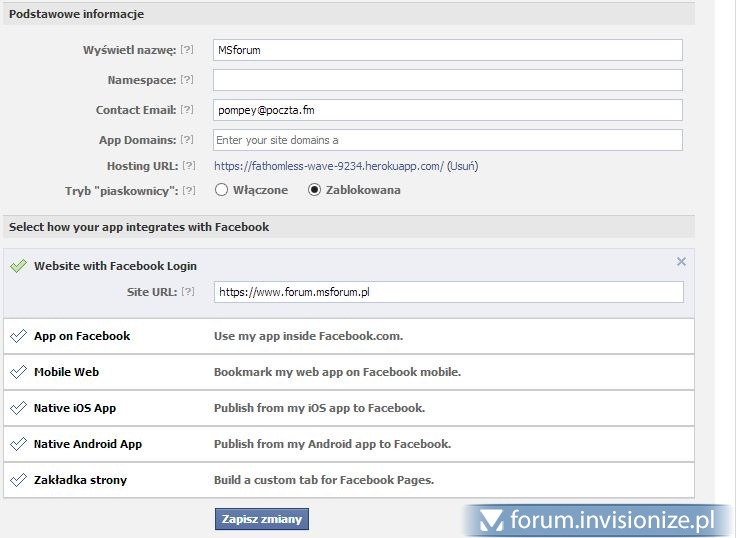Select the Zablokowana sandbox radio button

[315, 190]
